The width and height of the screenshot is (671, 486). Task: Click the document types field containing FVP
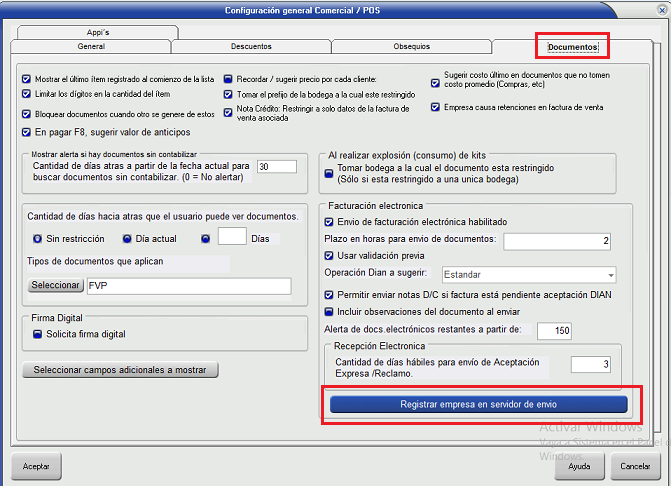click(189, 286)
